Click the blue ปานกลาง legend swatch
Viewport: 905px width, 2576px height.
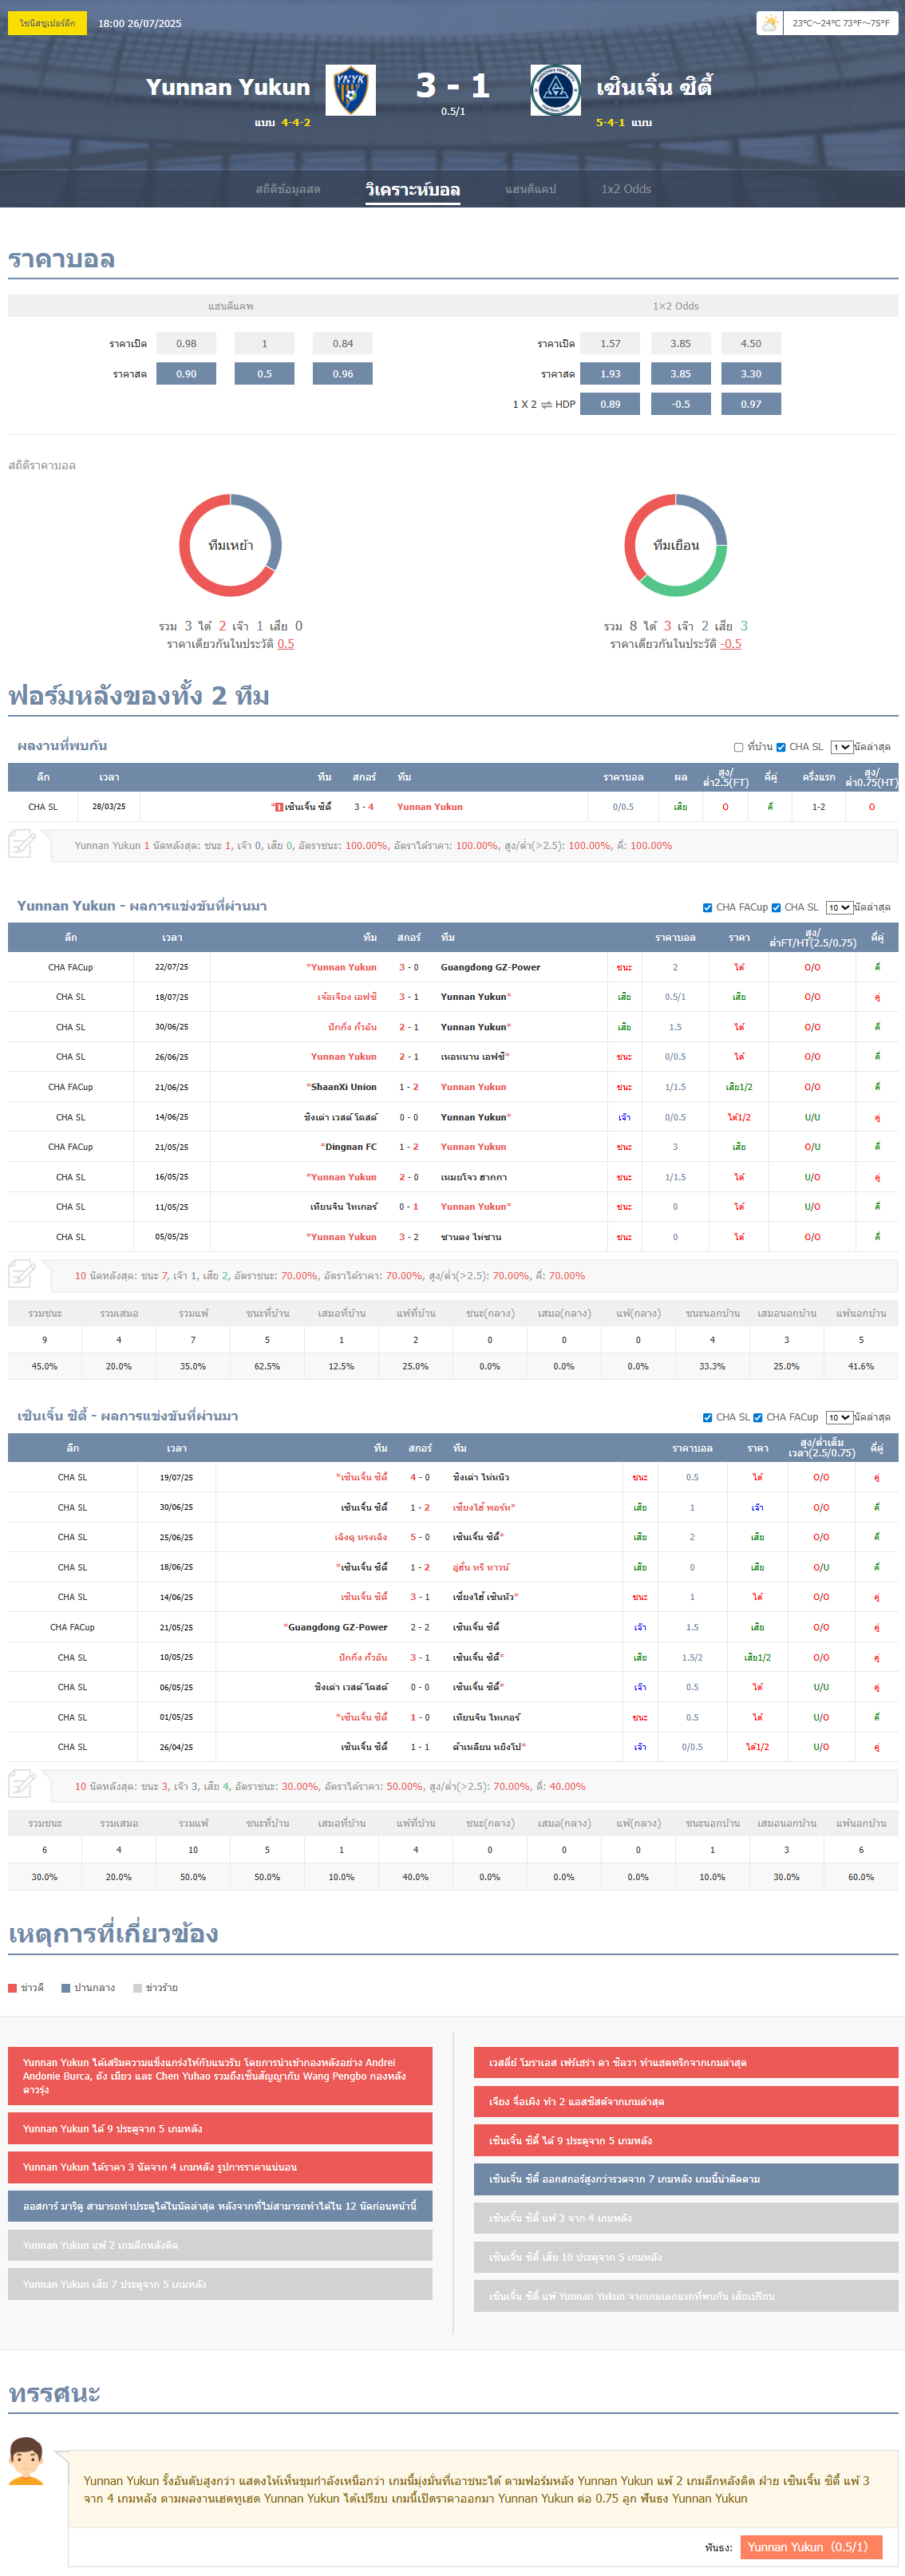[65, 1988]
